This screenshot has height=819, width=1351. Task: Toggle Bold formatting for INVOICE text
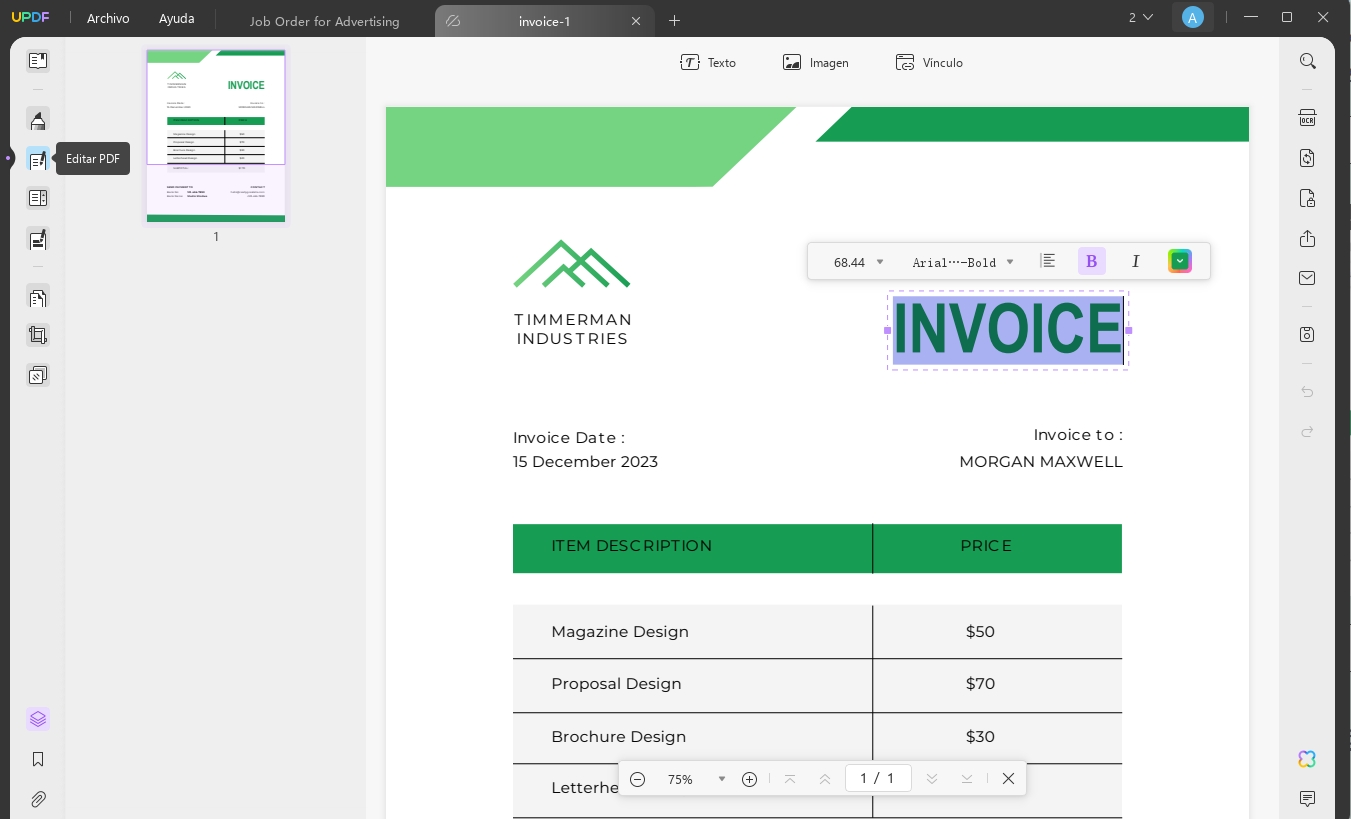tap(1091, 261)
